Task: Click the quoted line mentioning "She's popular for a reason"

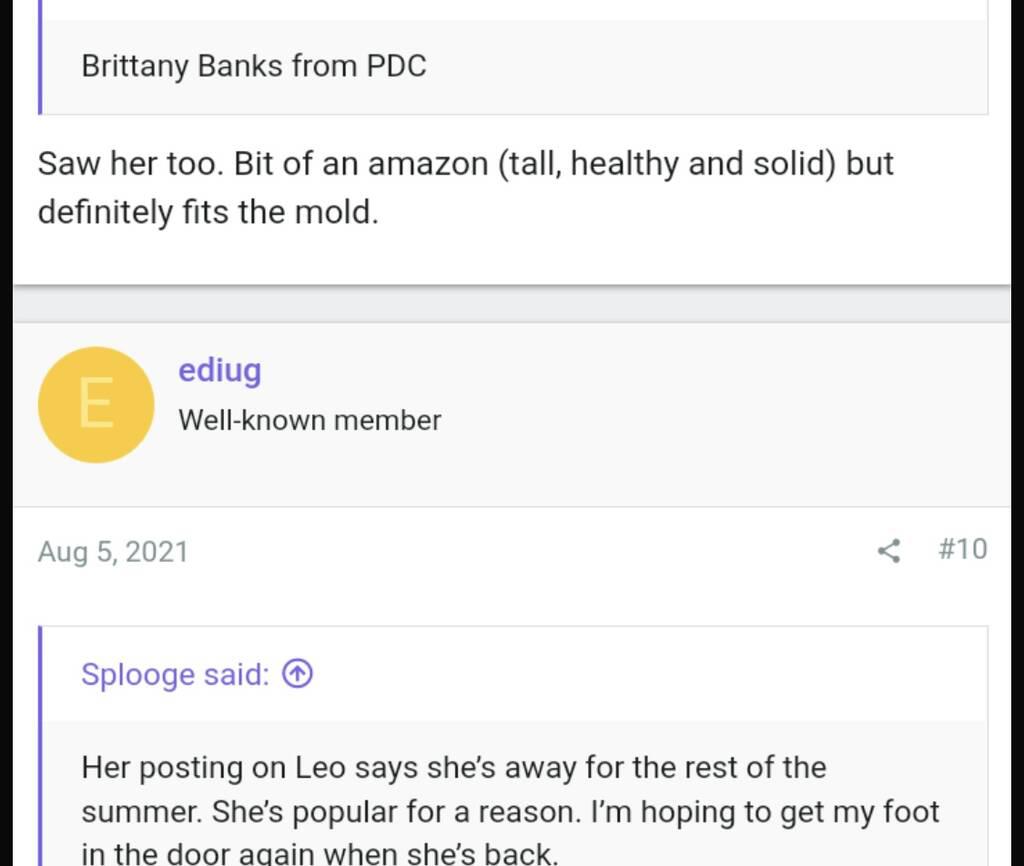Action: tap(510, 811)
